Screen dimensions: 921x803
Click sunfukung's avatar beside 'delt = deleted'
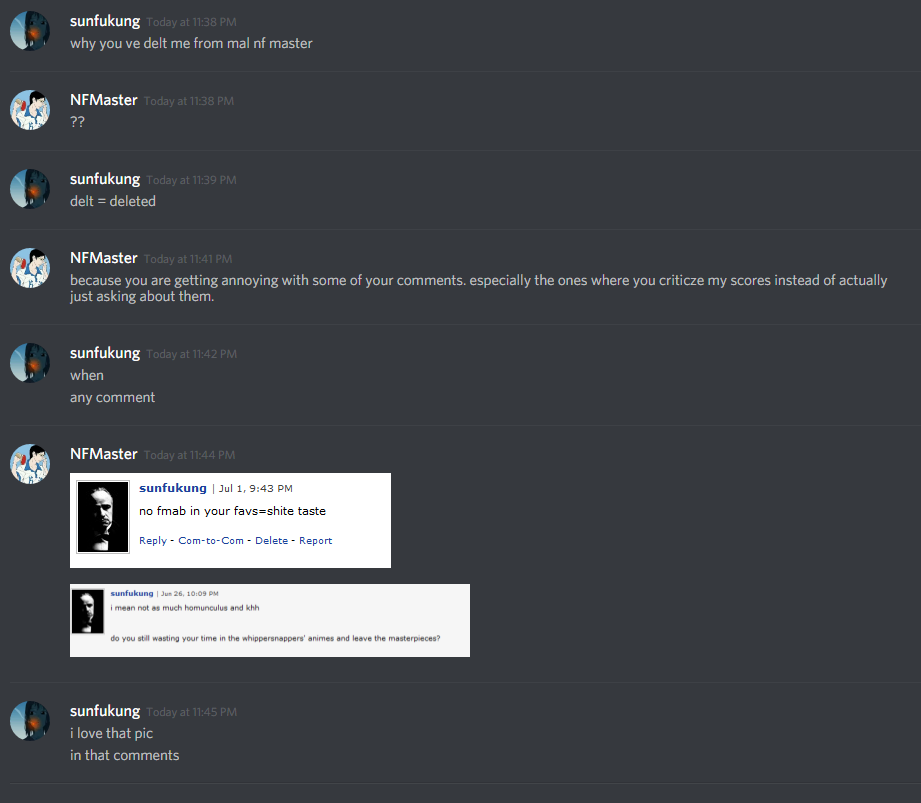pos(30,189)
